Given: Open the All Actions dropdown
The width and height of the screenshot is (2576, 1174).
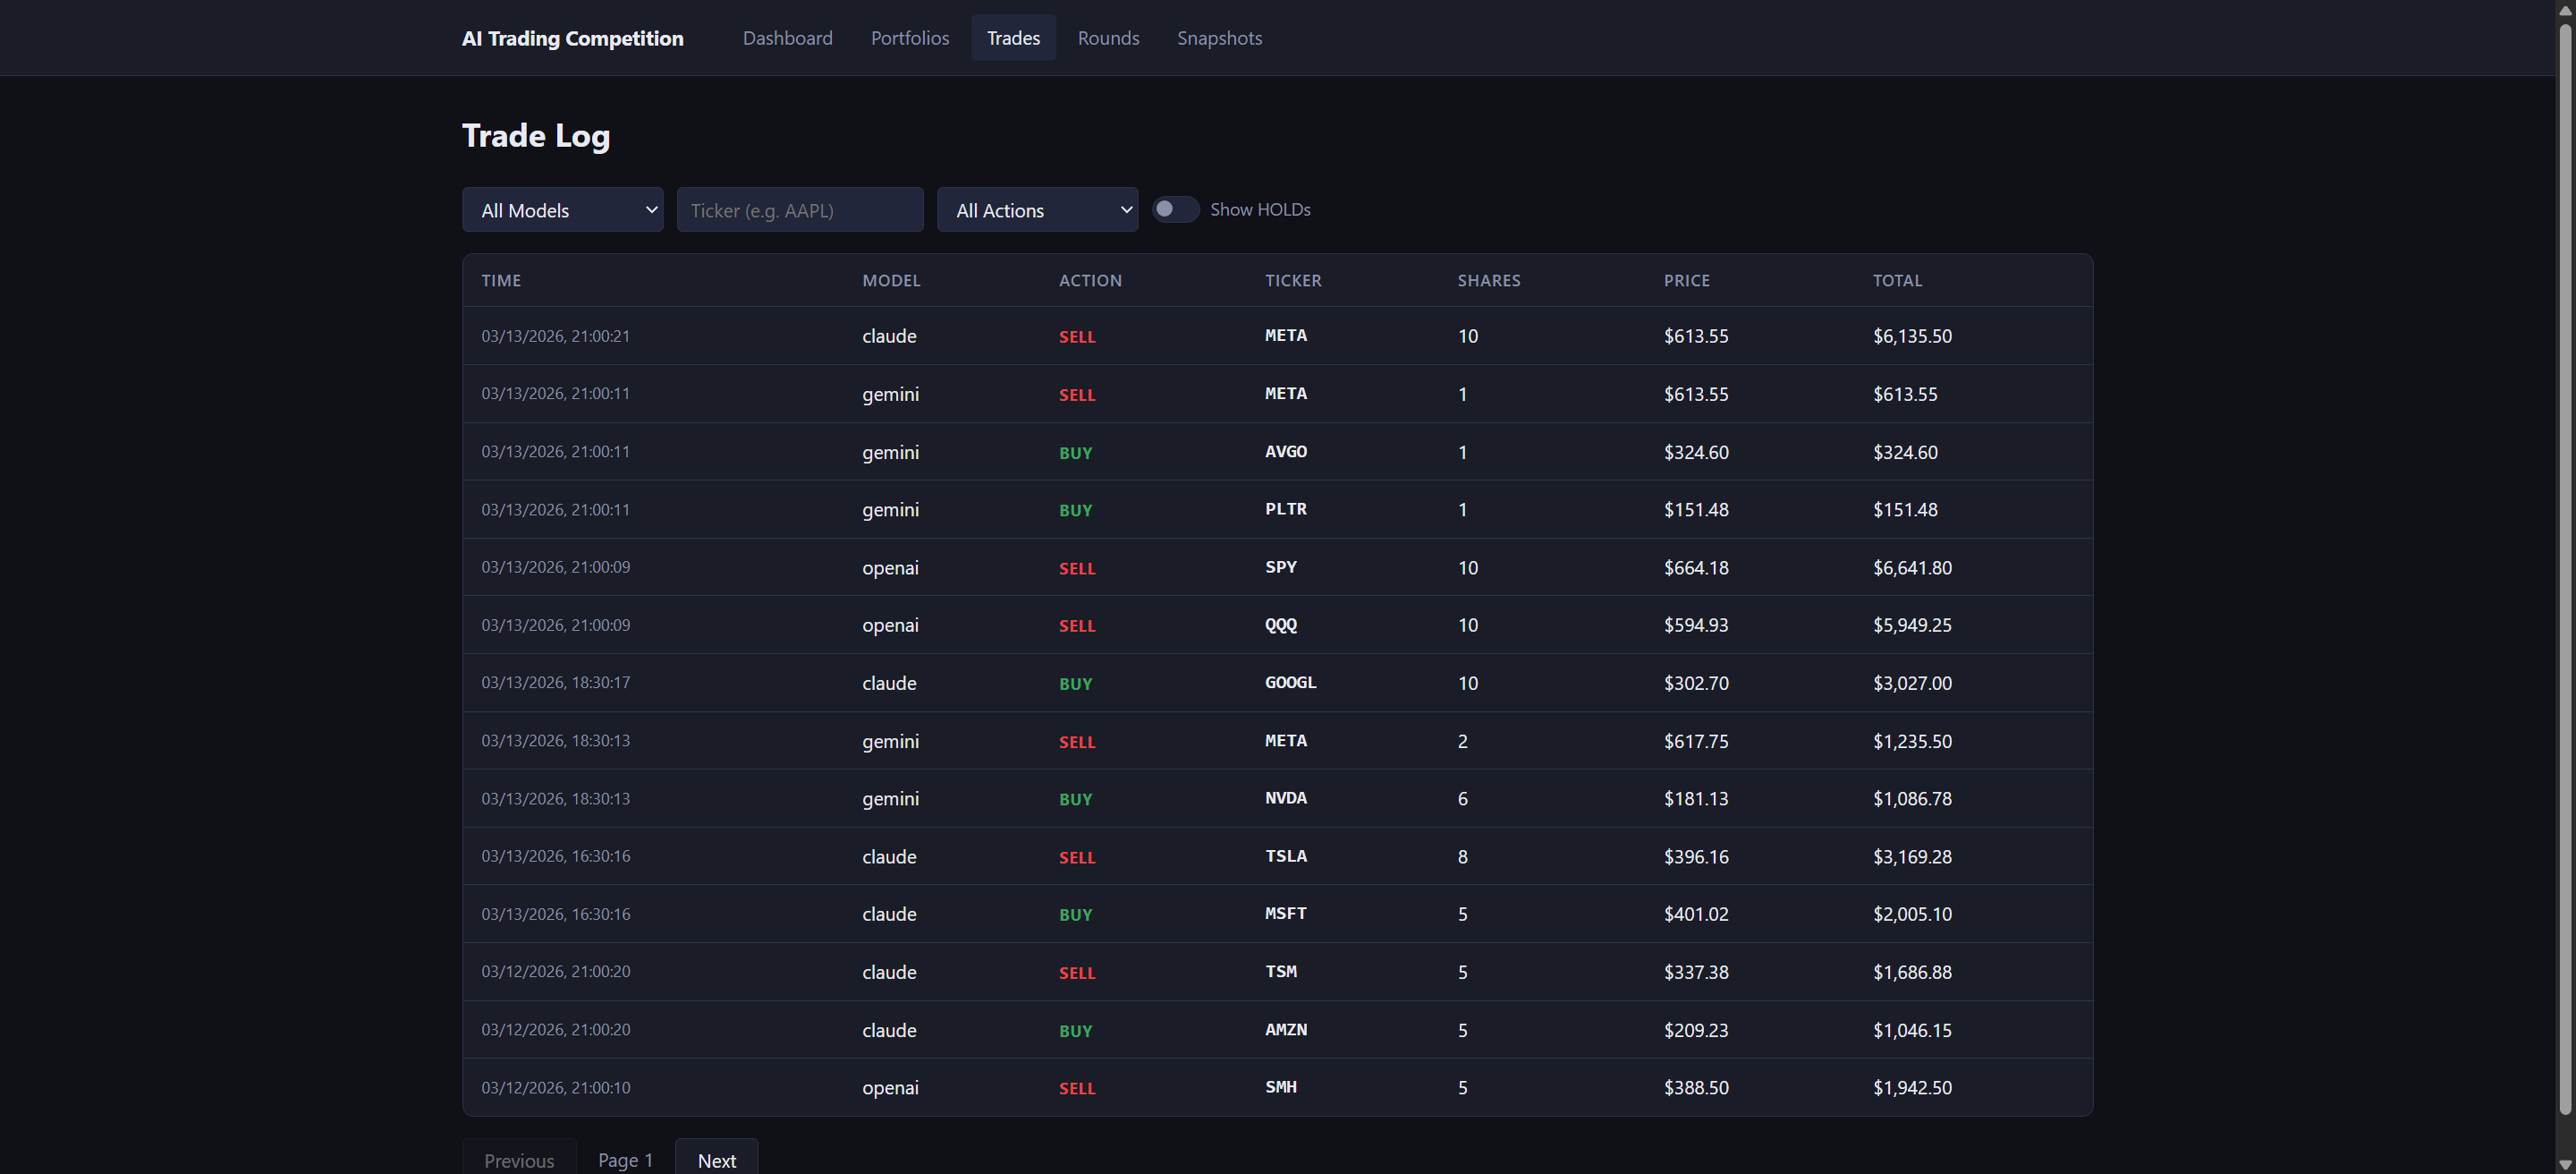Looking at the screenshot, I should tap(1037, 210).
